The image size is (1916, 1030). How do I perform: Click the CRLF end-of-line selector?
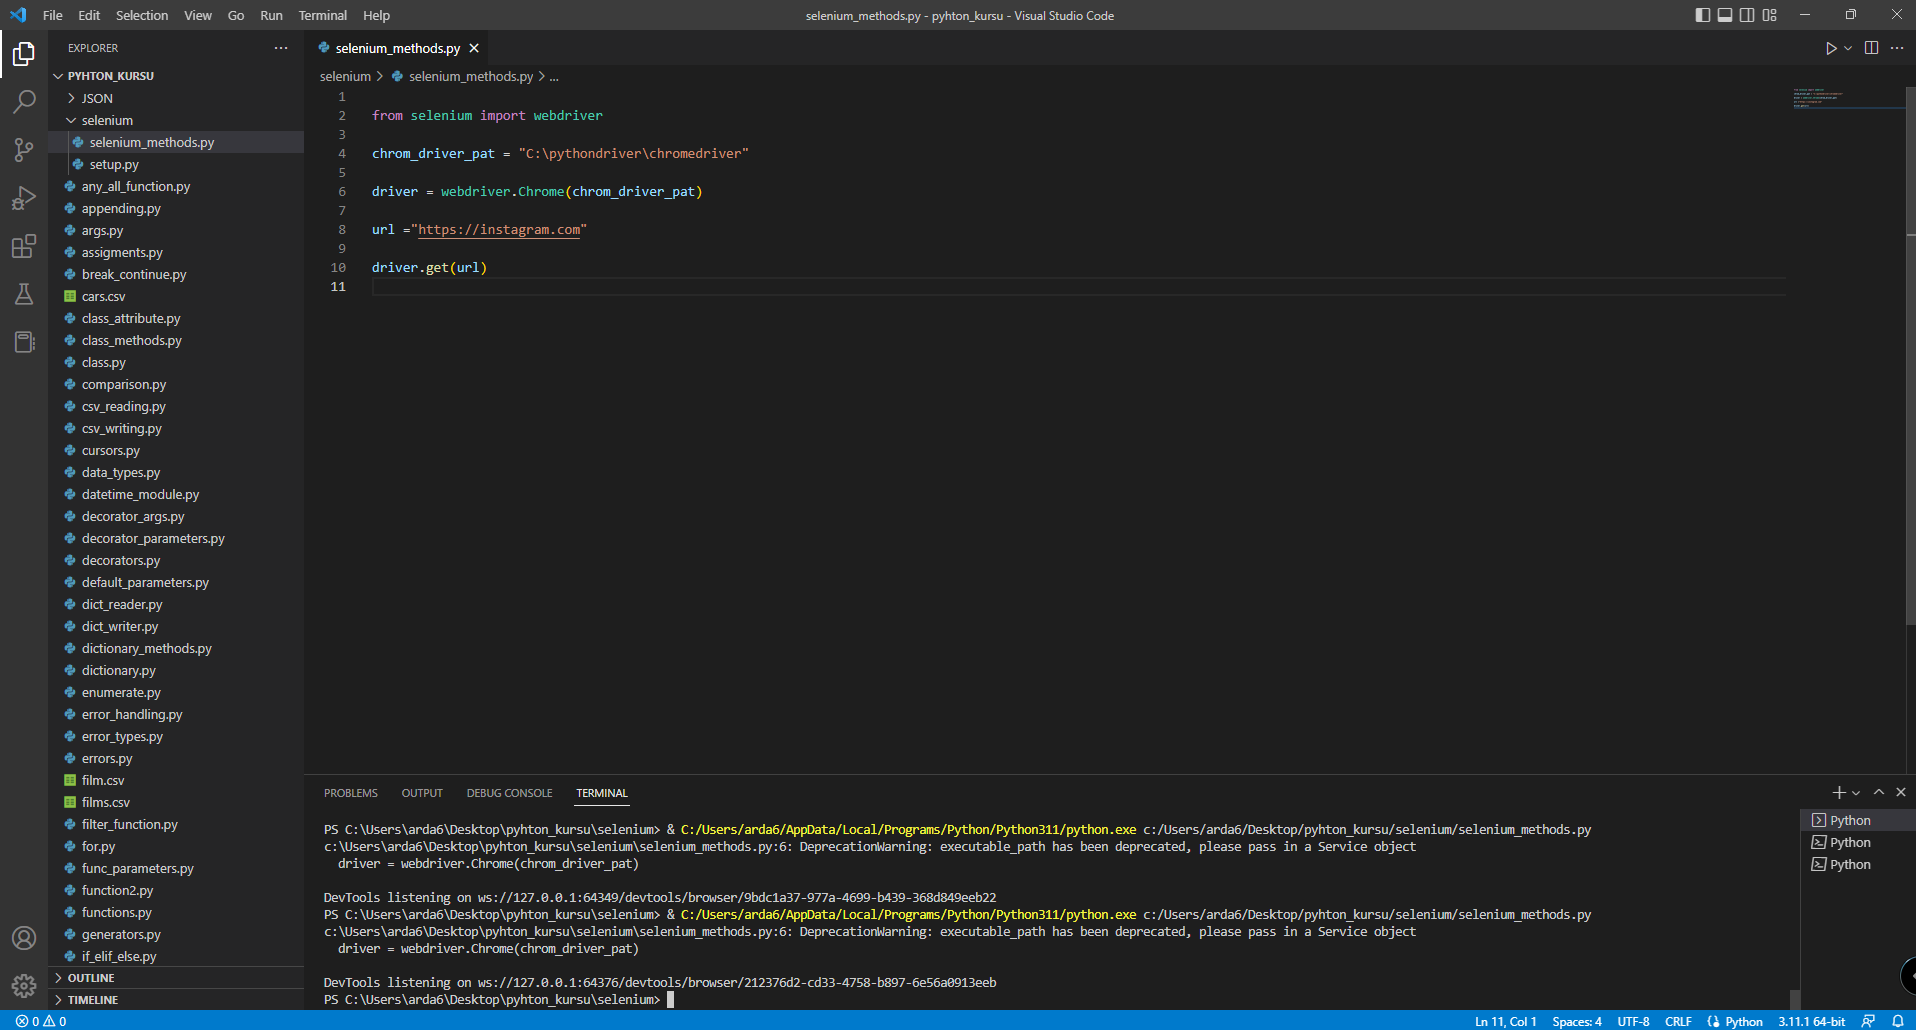click(x=1677, y=1021)
